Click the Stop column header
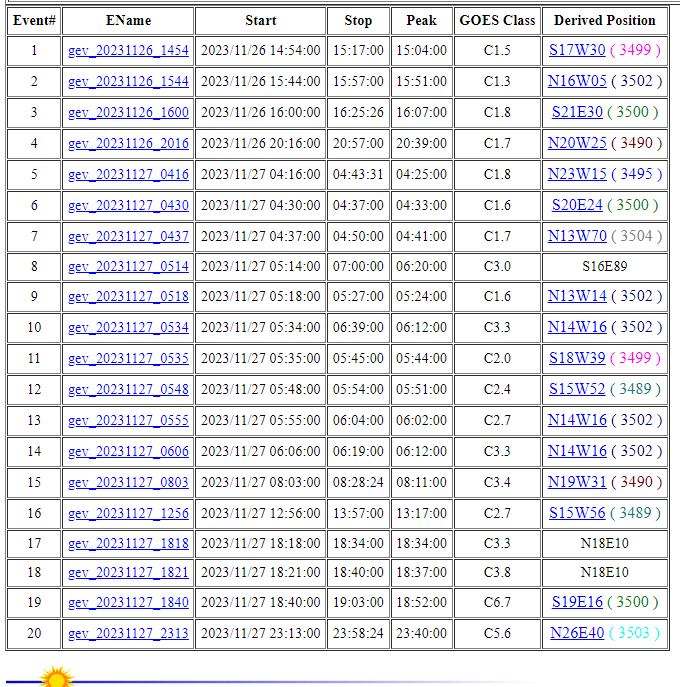Screen dimensions: 680x687 click(358, 21)
